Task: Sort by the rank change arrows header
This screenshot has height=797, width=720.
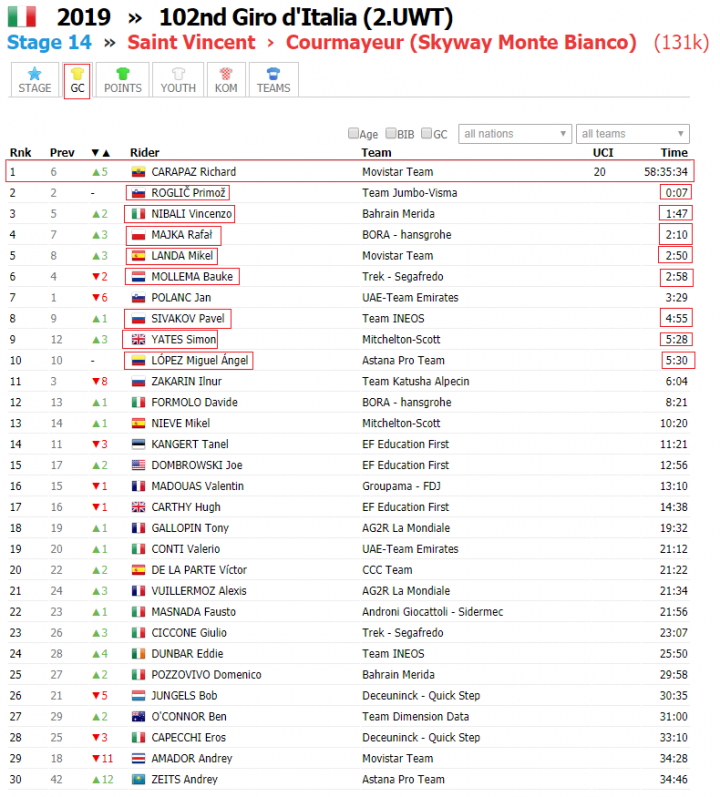Action: tap(101, 152)
